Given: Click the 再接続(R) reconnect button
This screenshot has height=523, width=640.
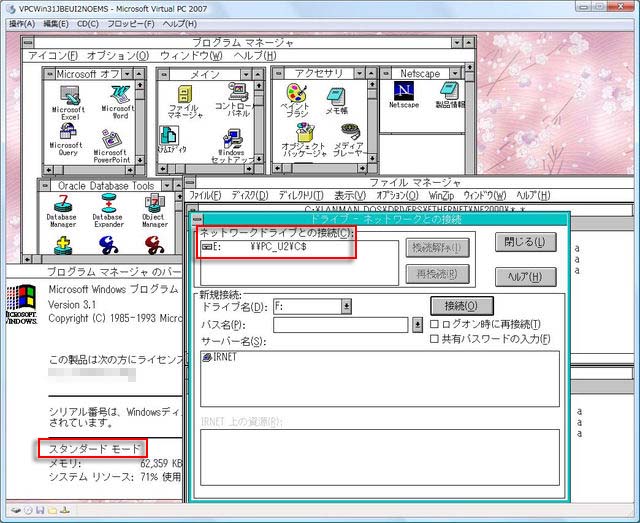Looking at the screenshot, I should point(437,274).
